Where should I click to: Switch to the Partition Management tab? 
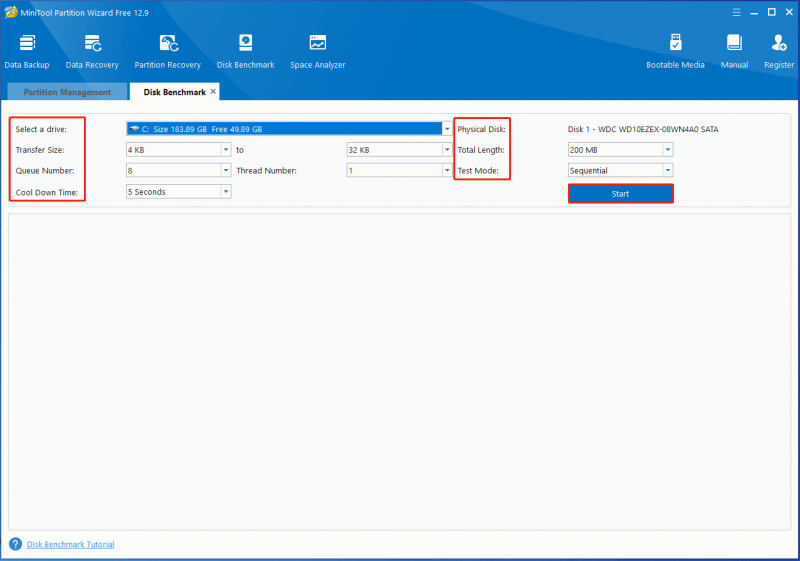pyautogui.click(x=67, y=92)
